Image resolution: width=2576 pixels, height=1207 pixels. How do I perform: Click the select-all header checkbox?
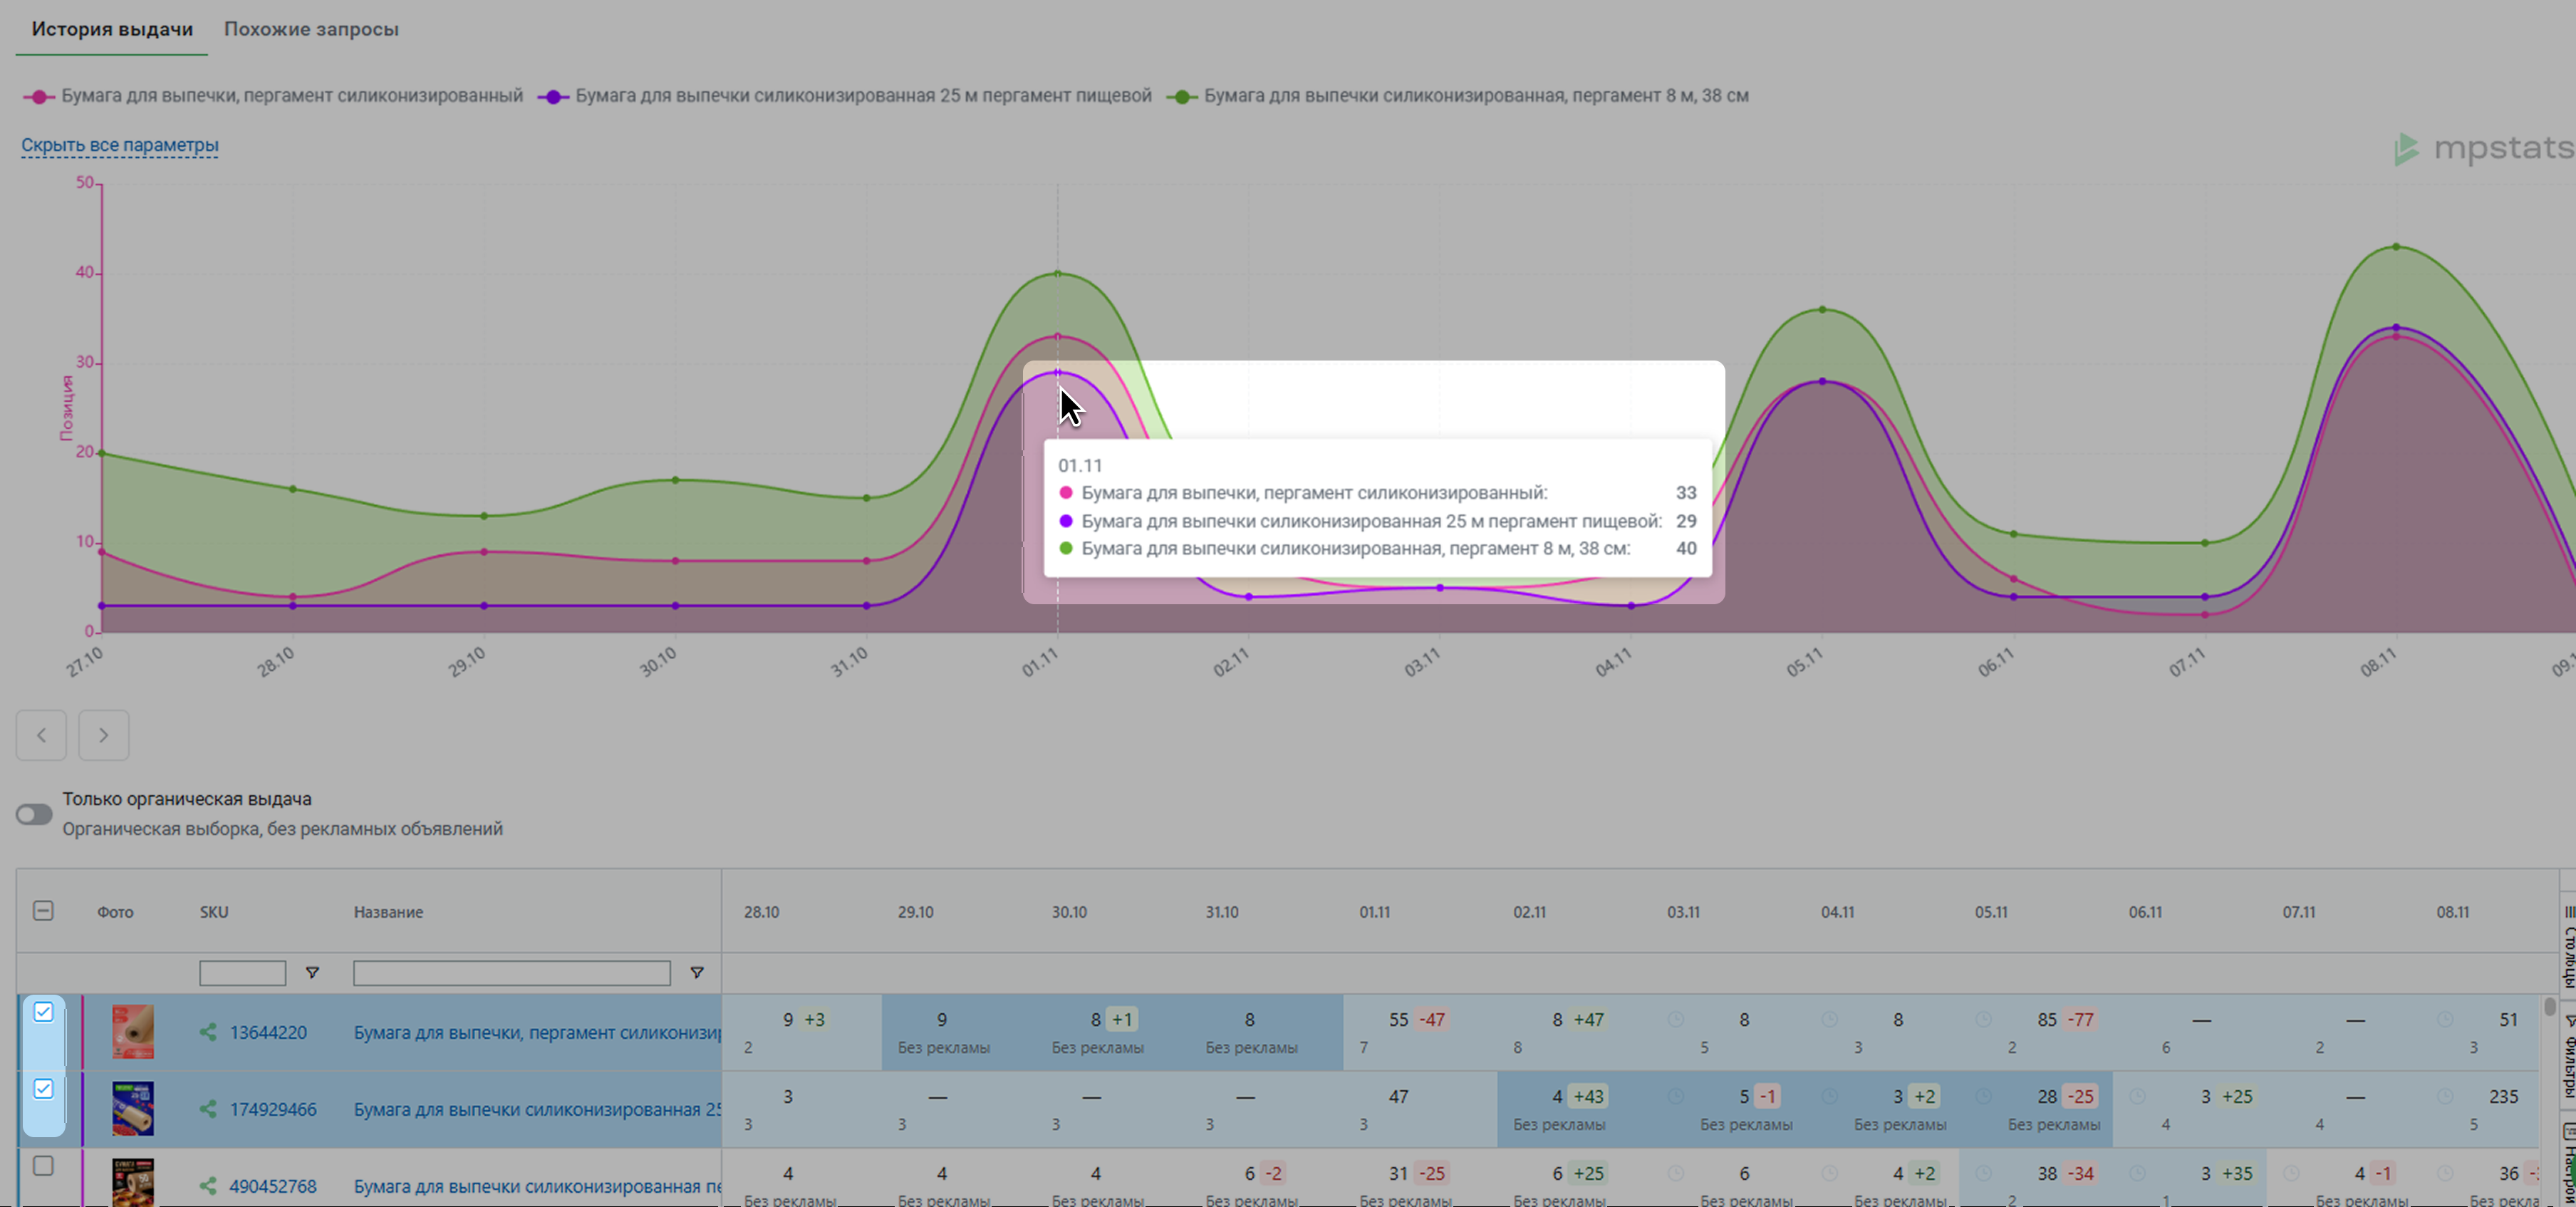[43, 911]
